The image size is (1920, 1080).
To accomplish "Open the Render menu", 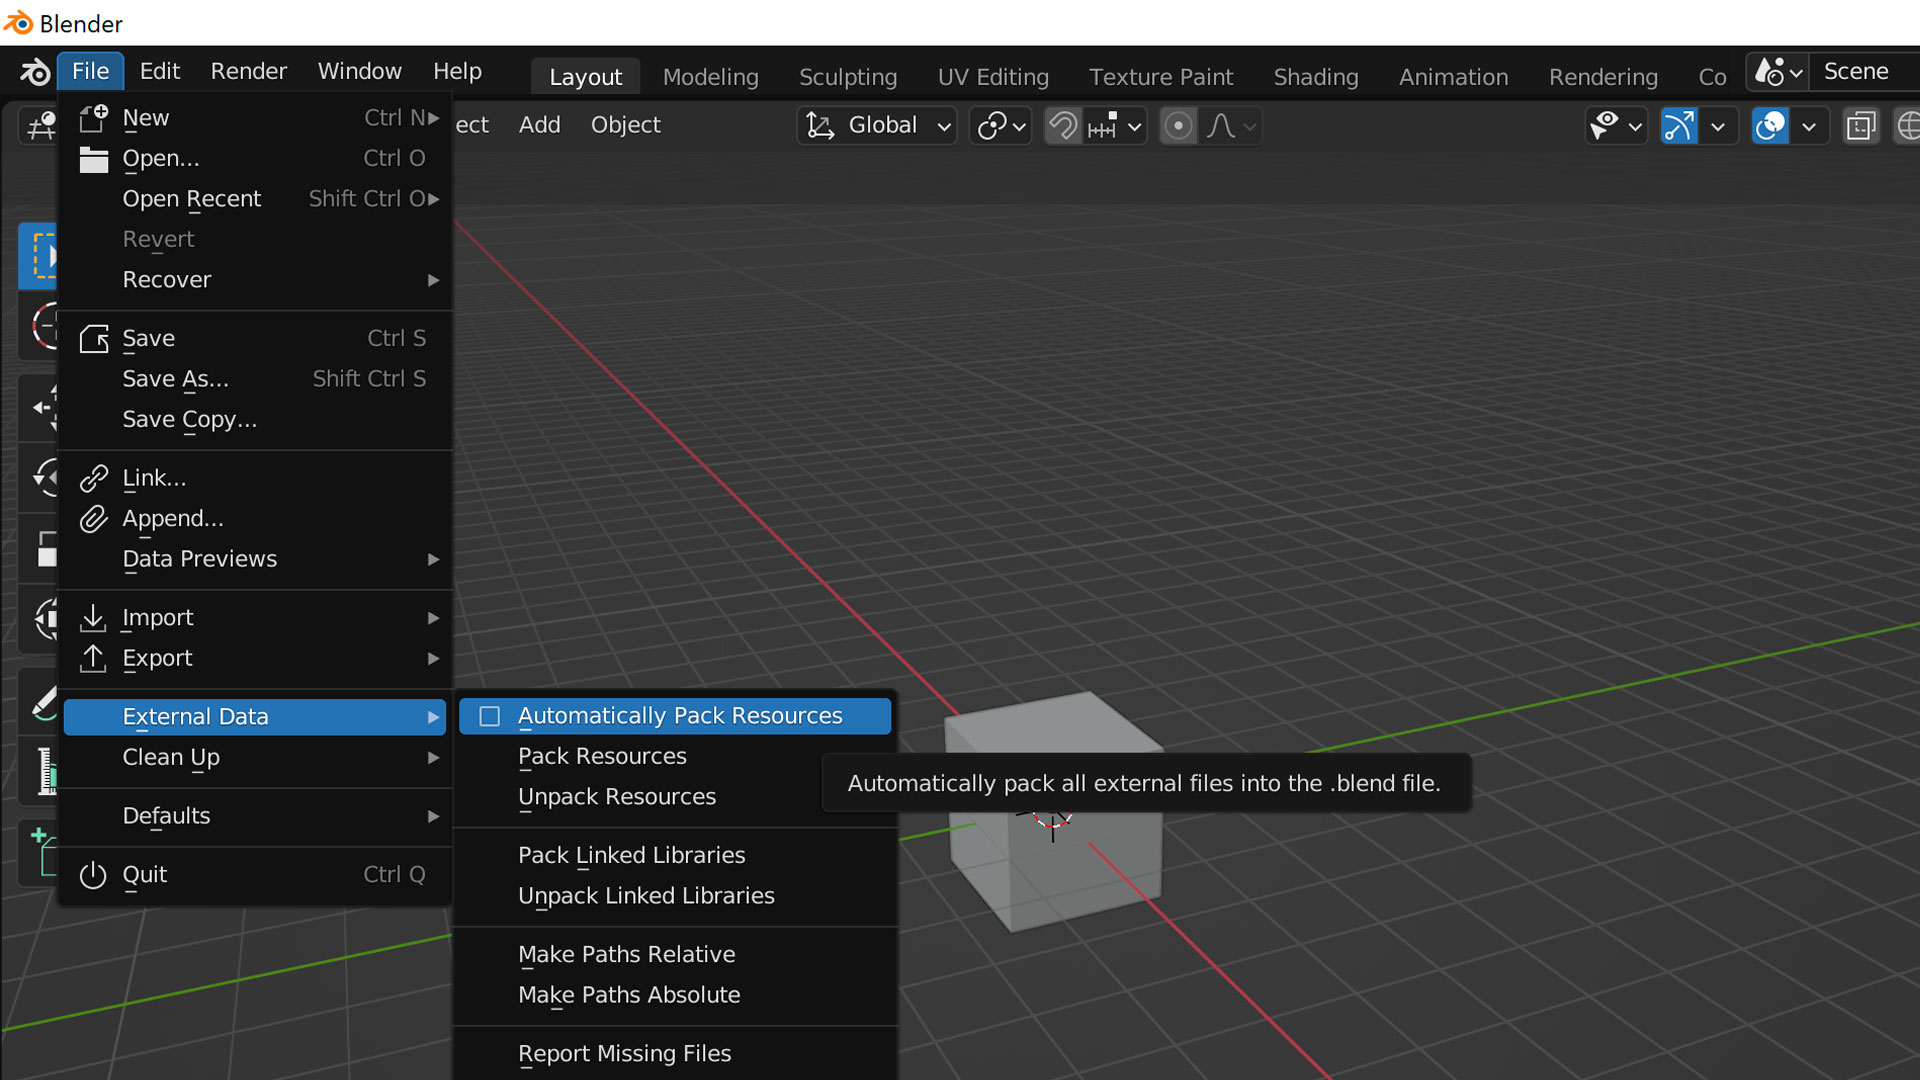I will 249,72.
